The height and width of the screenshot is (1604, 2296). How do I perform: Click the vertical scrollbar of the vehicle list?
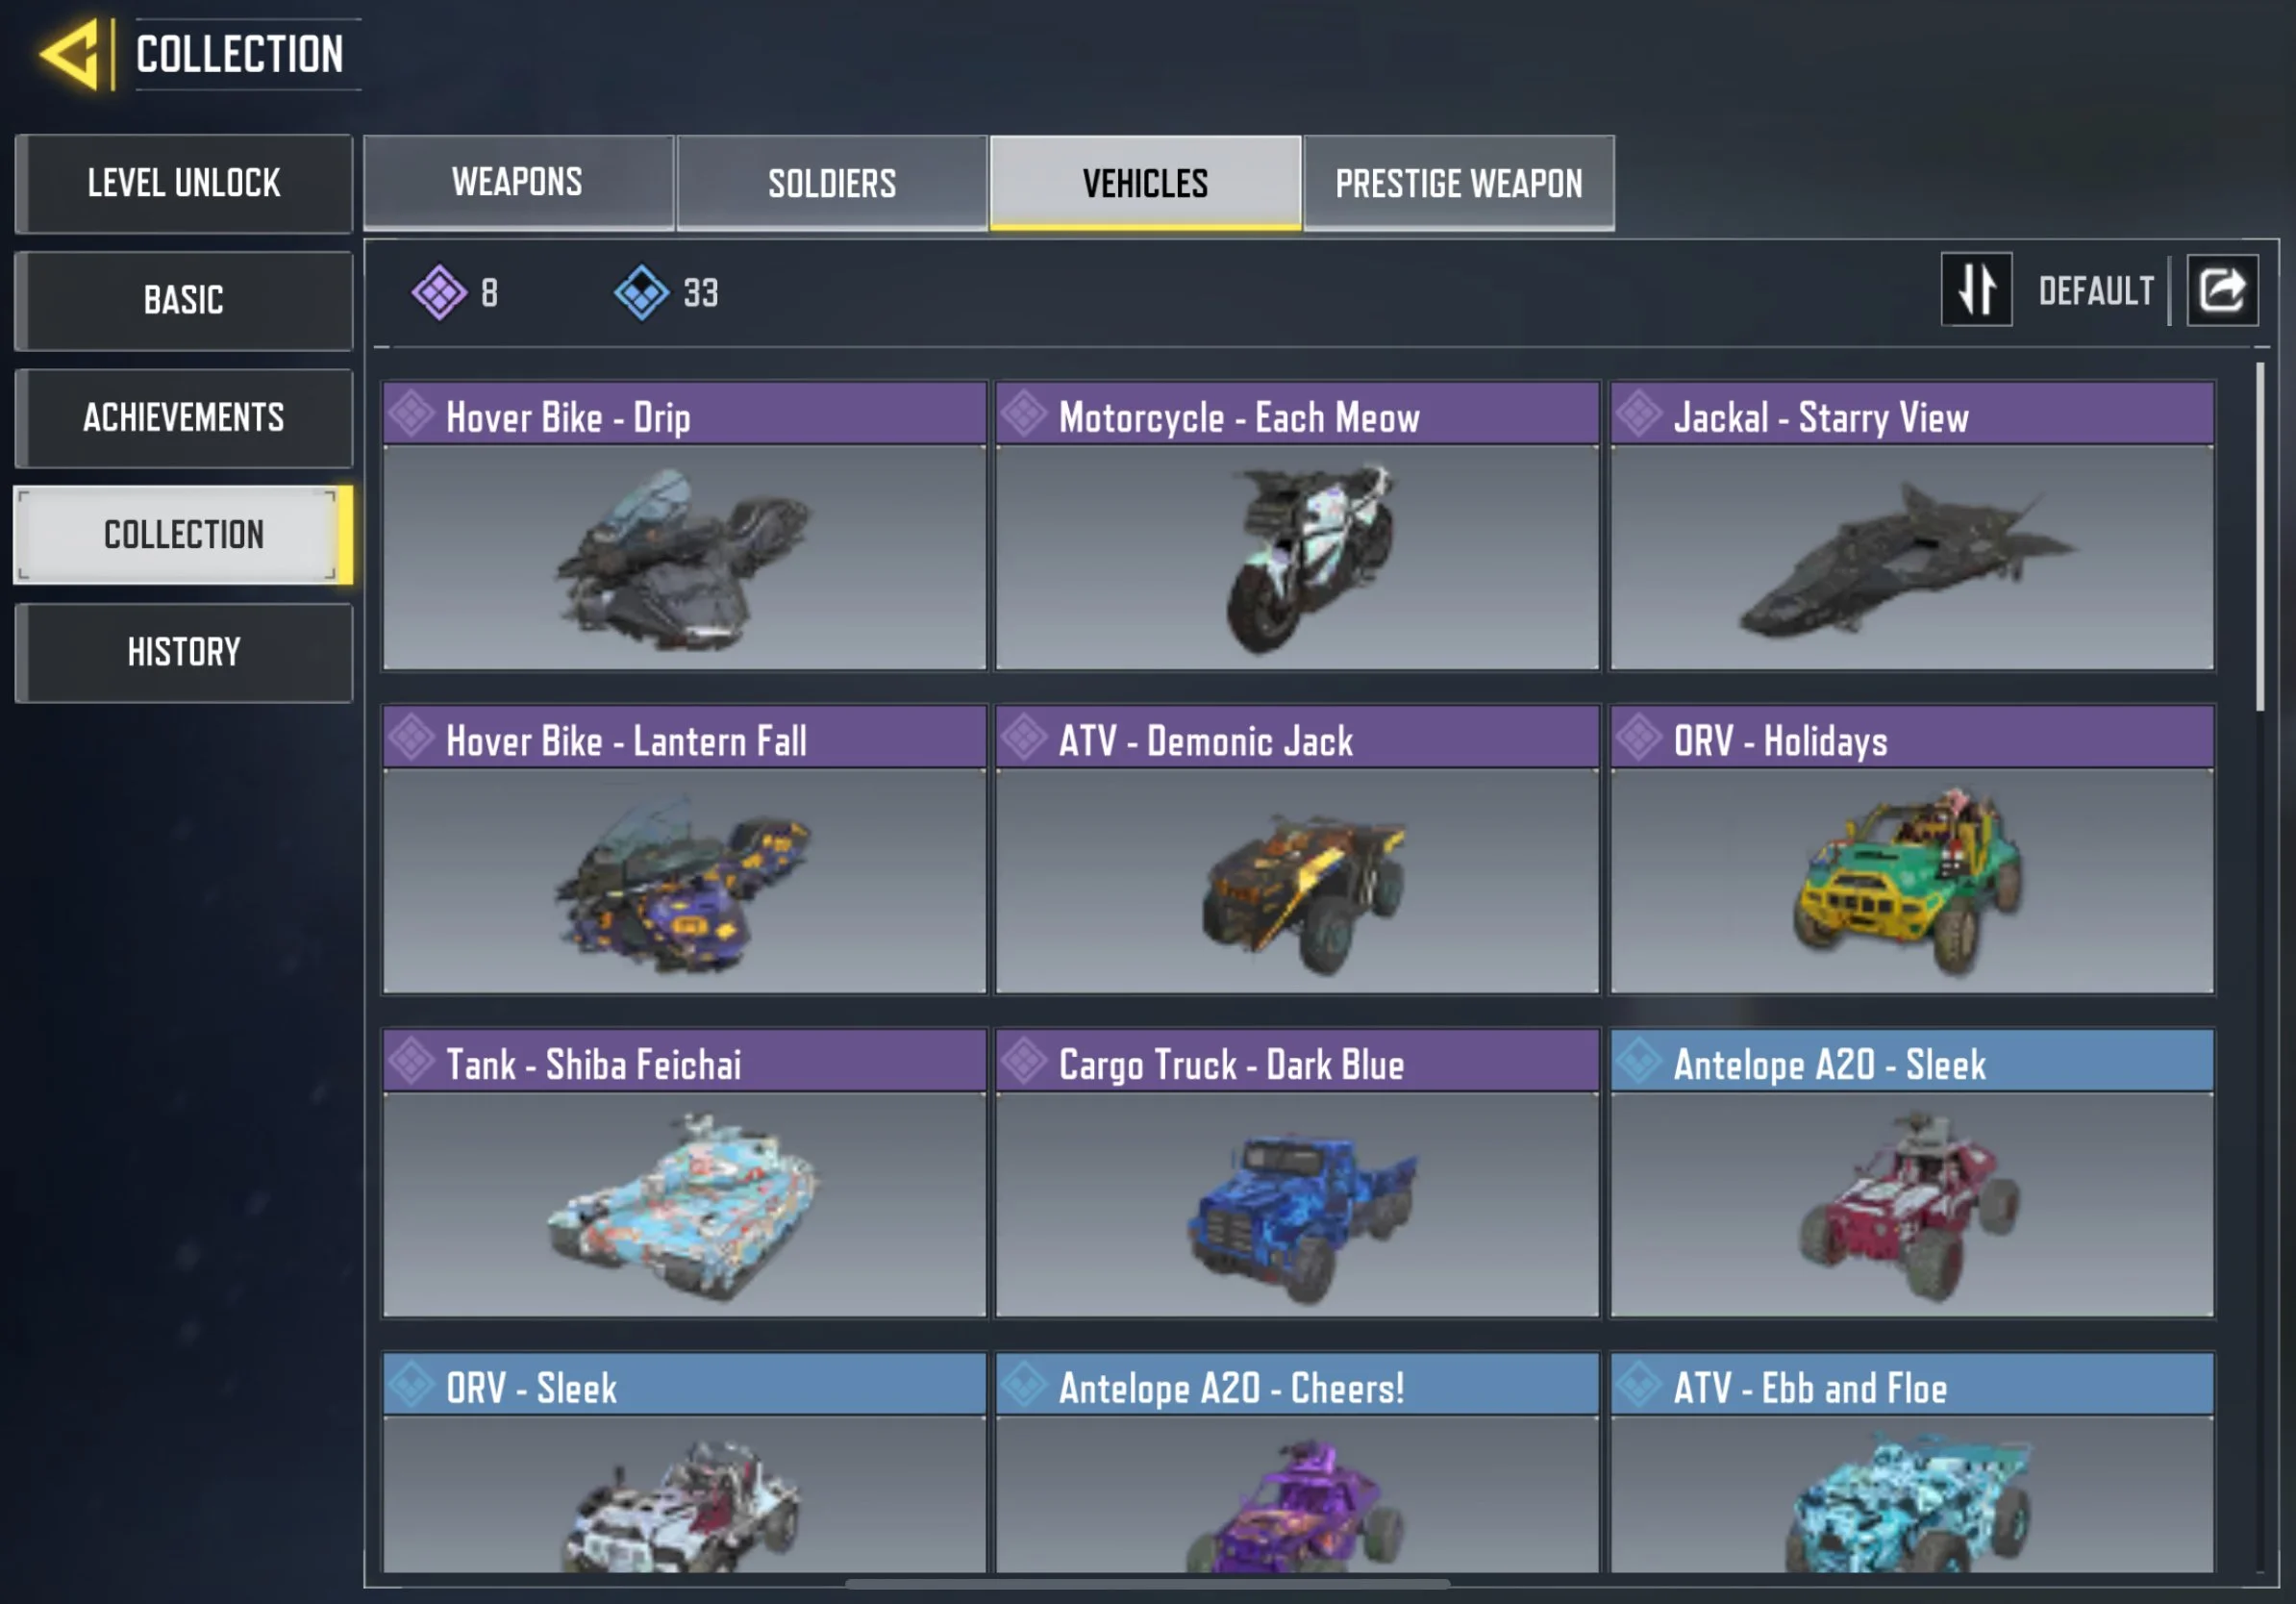click(x=2260, y=537)
